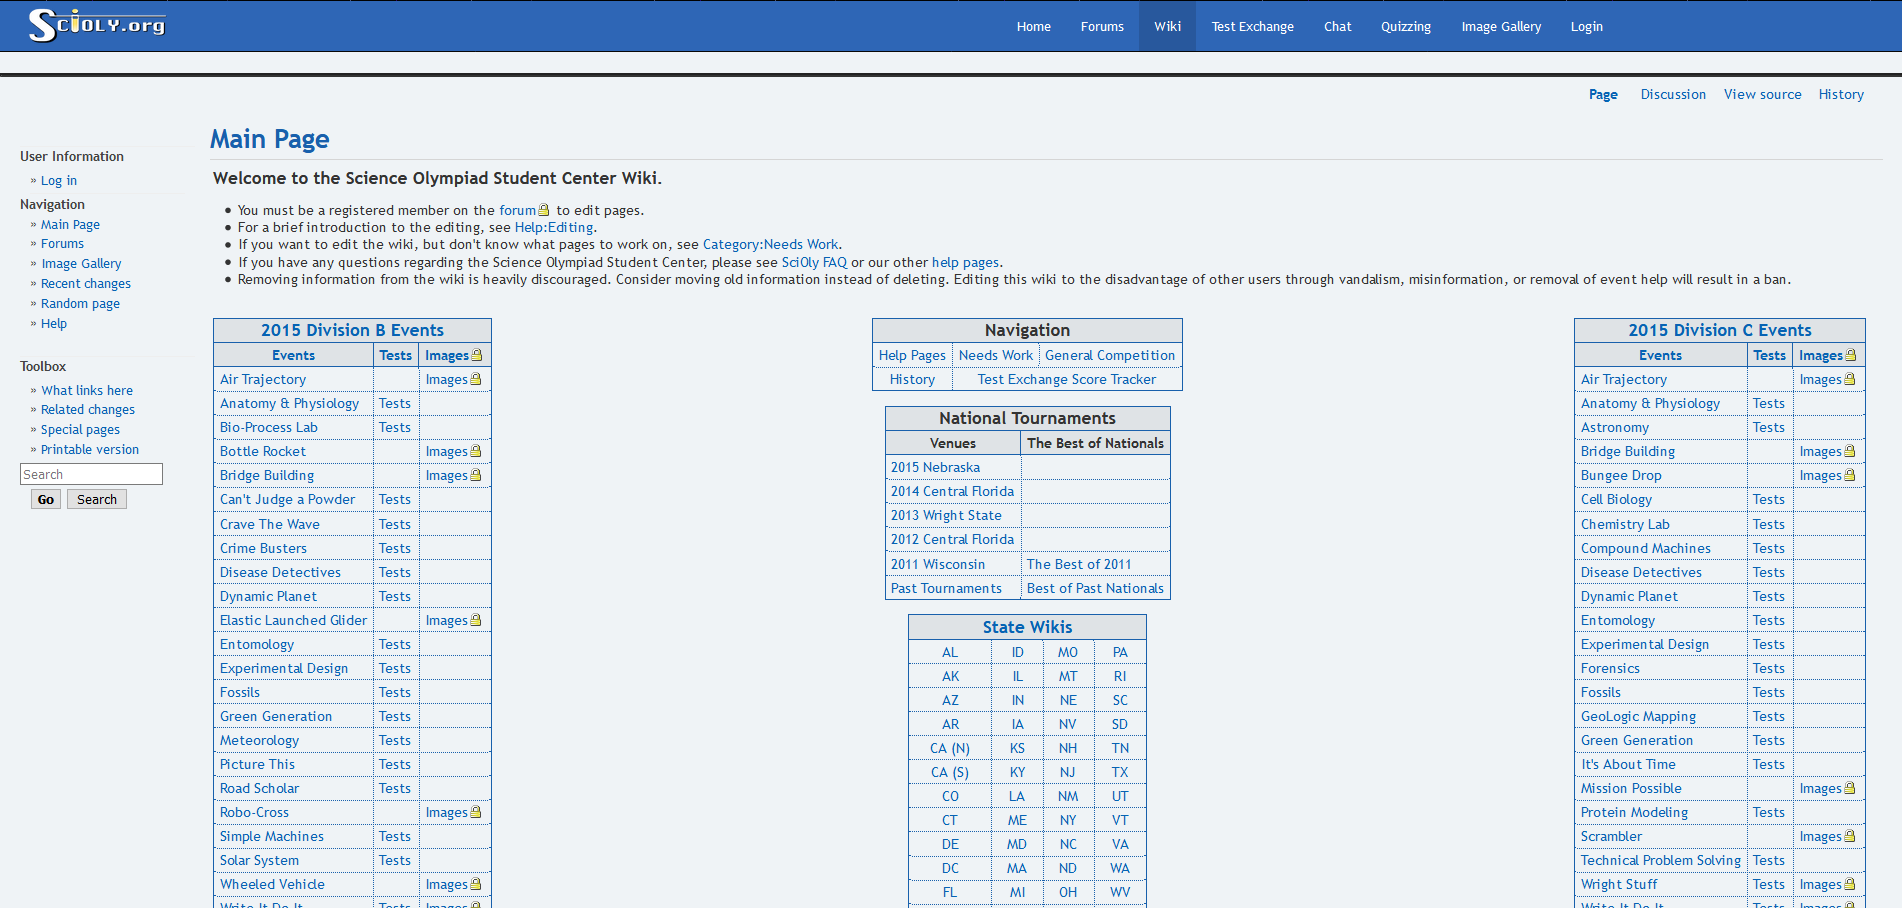The width and height of the screenshot is (1902, 908).
Task: Open the Category:Needs Work link
Action: [770, 244]
